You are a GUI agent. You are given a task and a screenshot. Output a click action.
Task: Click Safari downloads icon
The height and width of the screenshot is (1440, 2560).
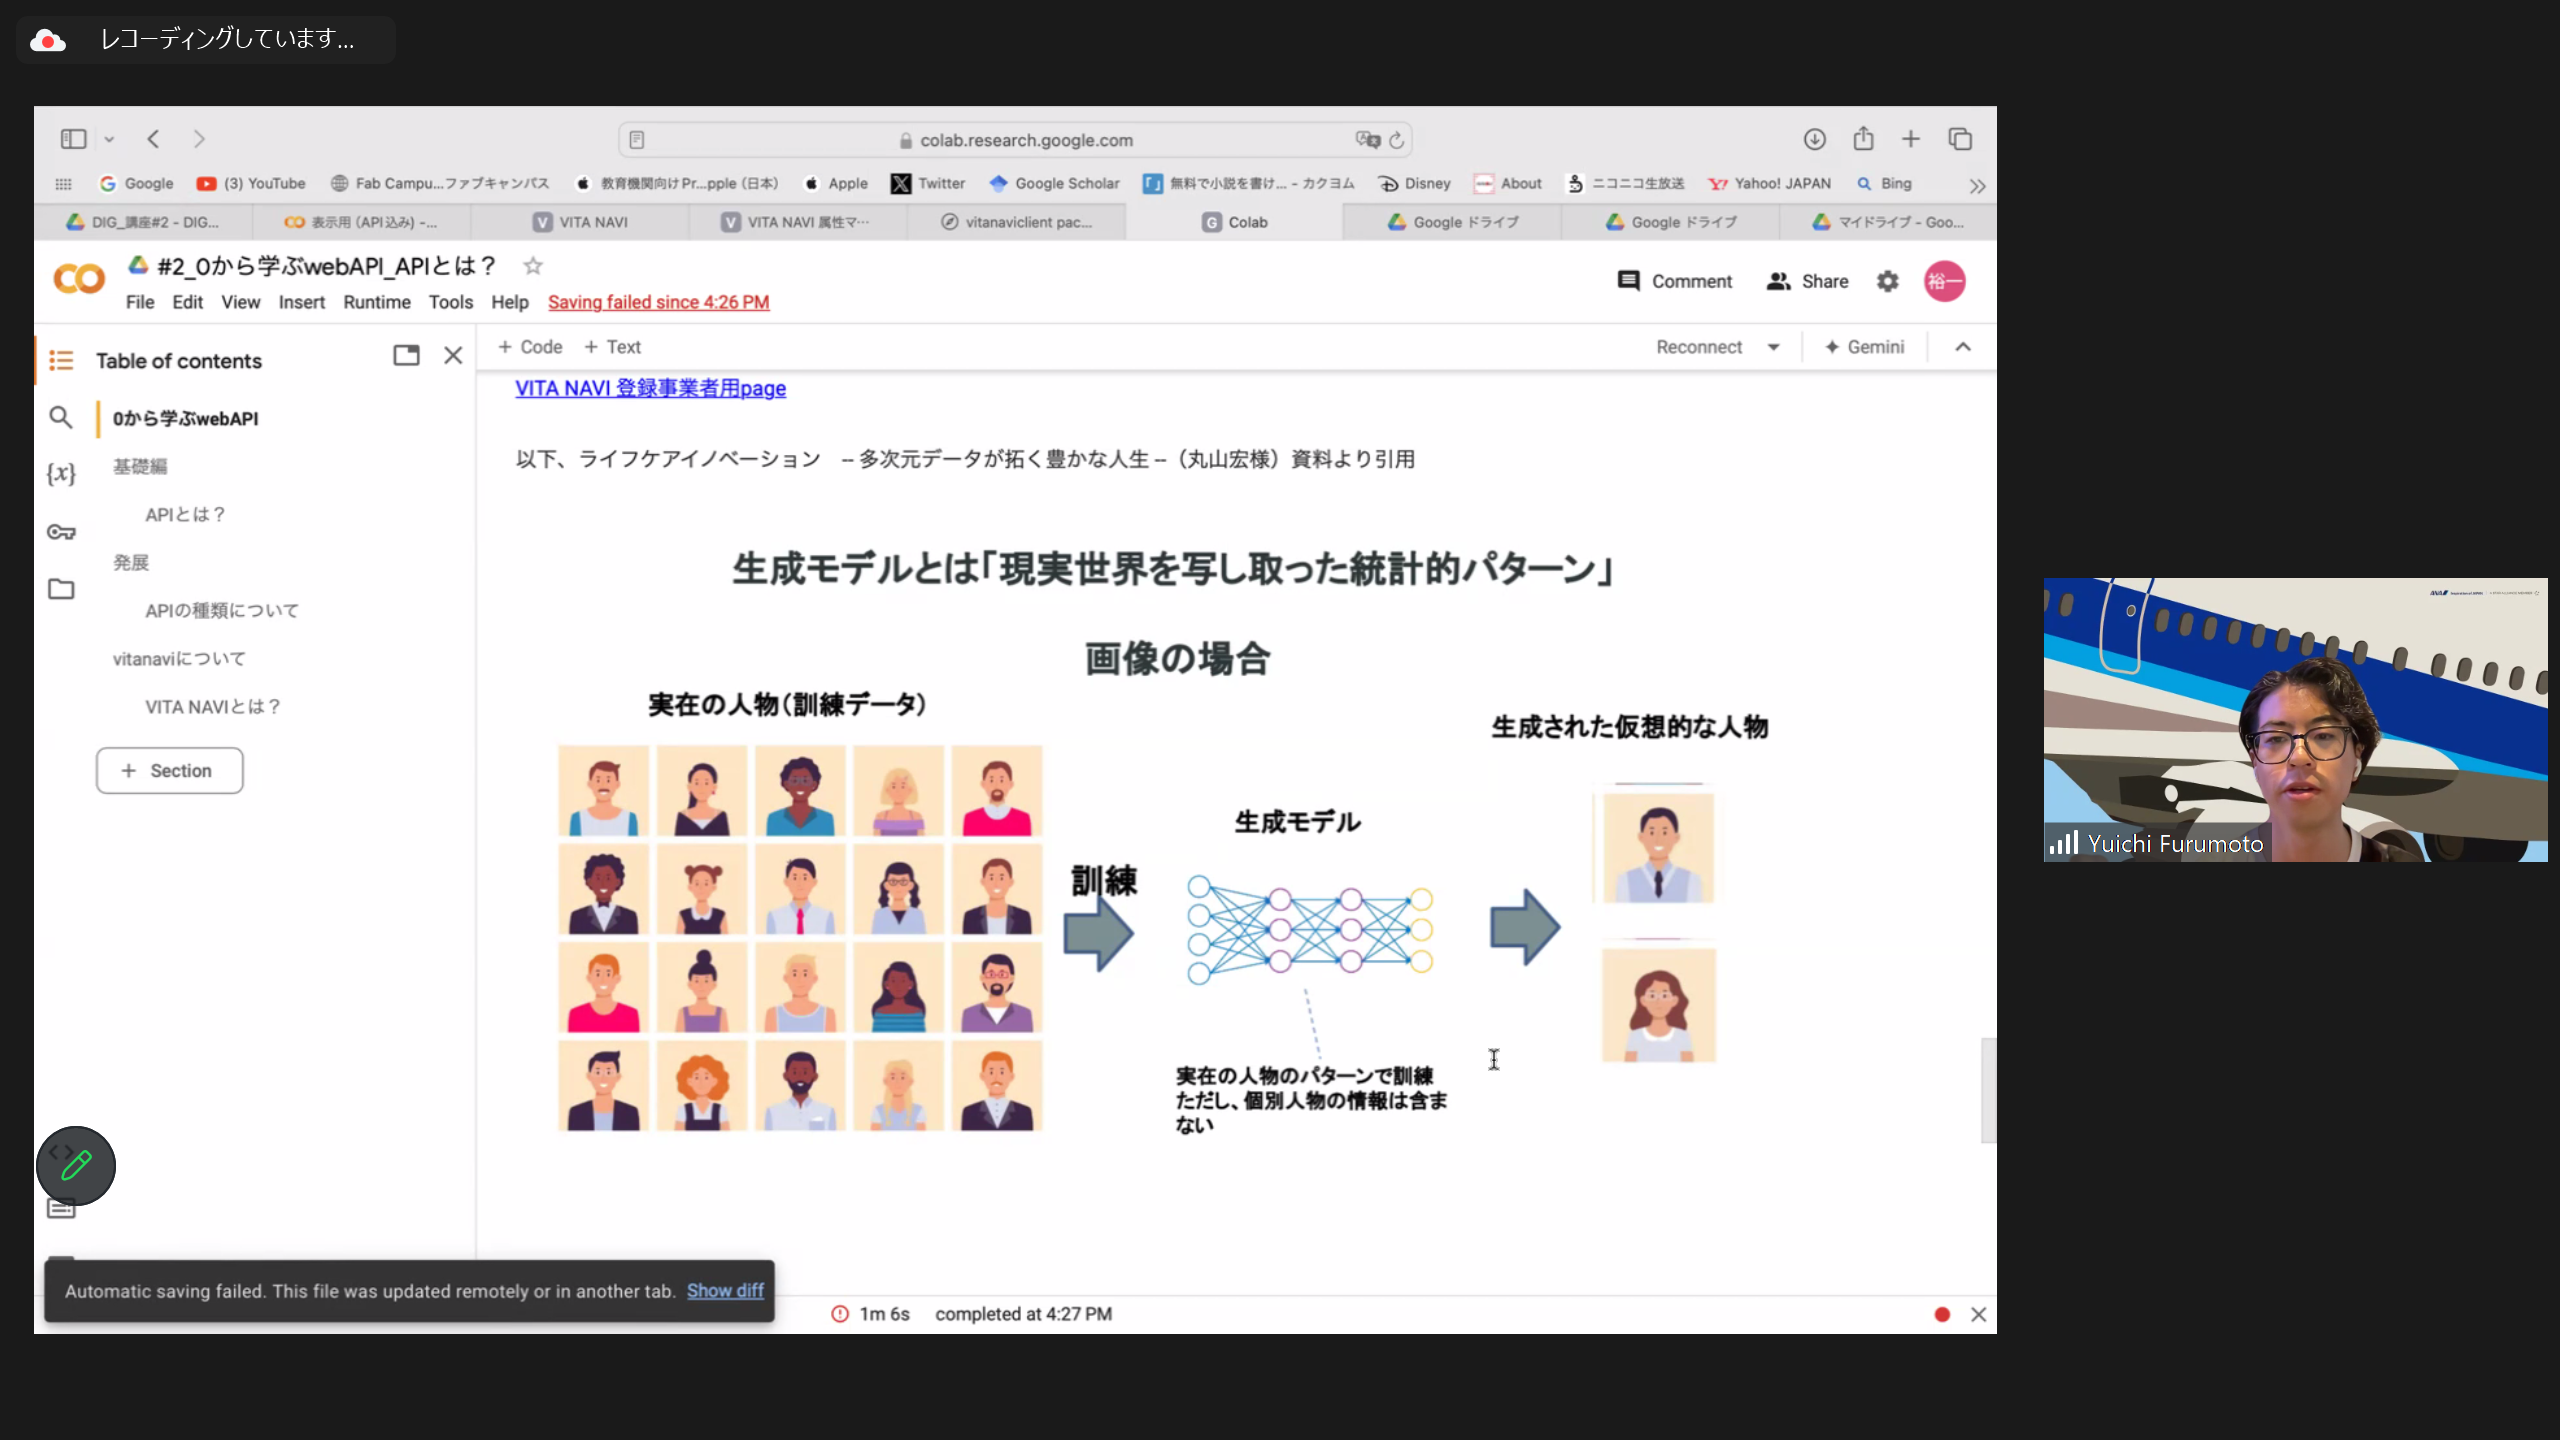point(1814,139)
